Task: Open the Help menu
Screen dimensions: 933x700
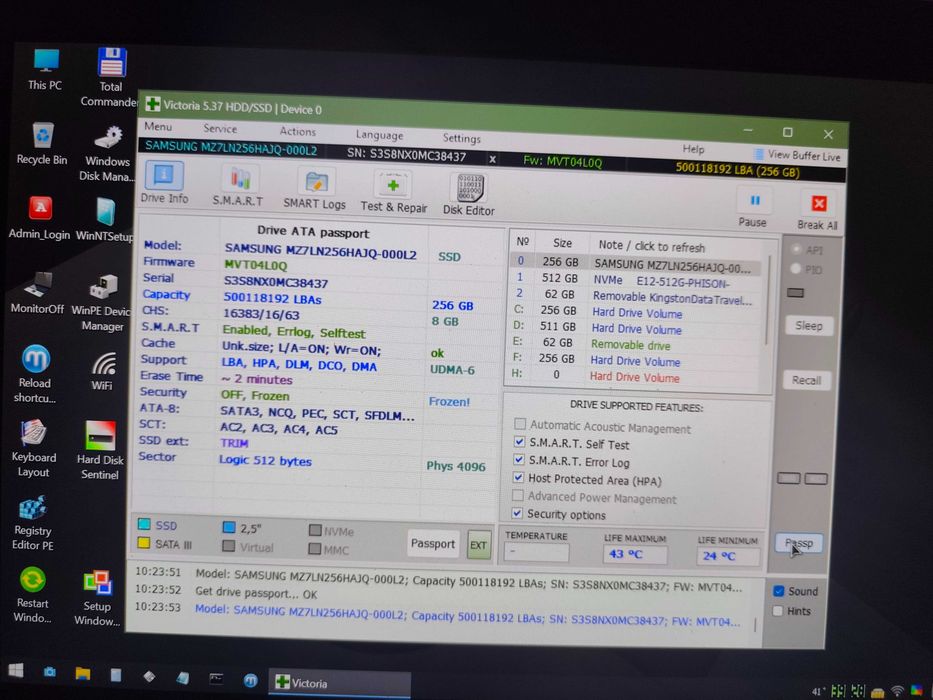Action: point(693,149)
